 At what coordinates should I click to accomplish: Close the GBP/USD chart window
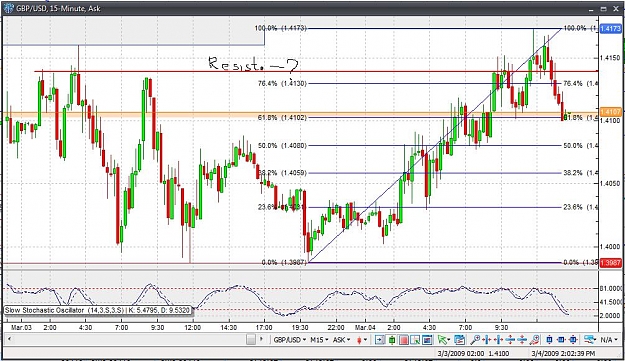615,8
